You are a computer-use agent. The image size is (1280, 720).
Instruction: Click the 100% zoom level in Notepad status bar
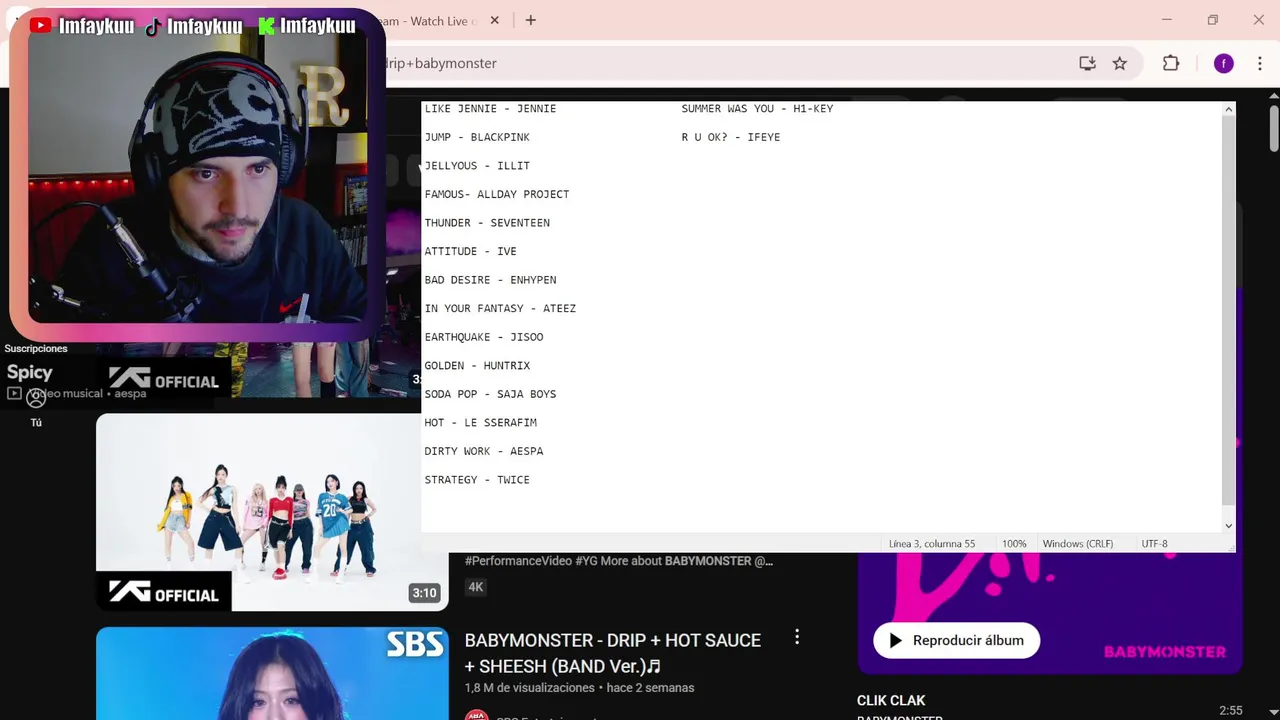click(x=1014, y=544)
